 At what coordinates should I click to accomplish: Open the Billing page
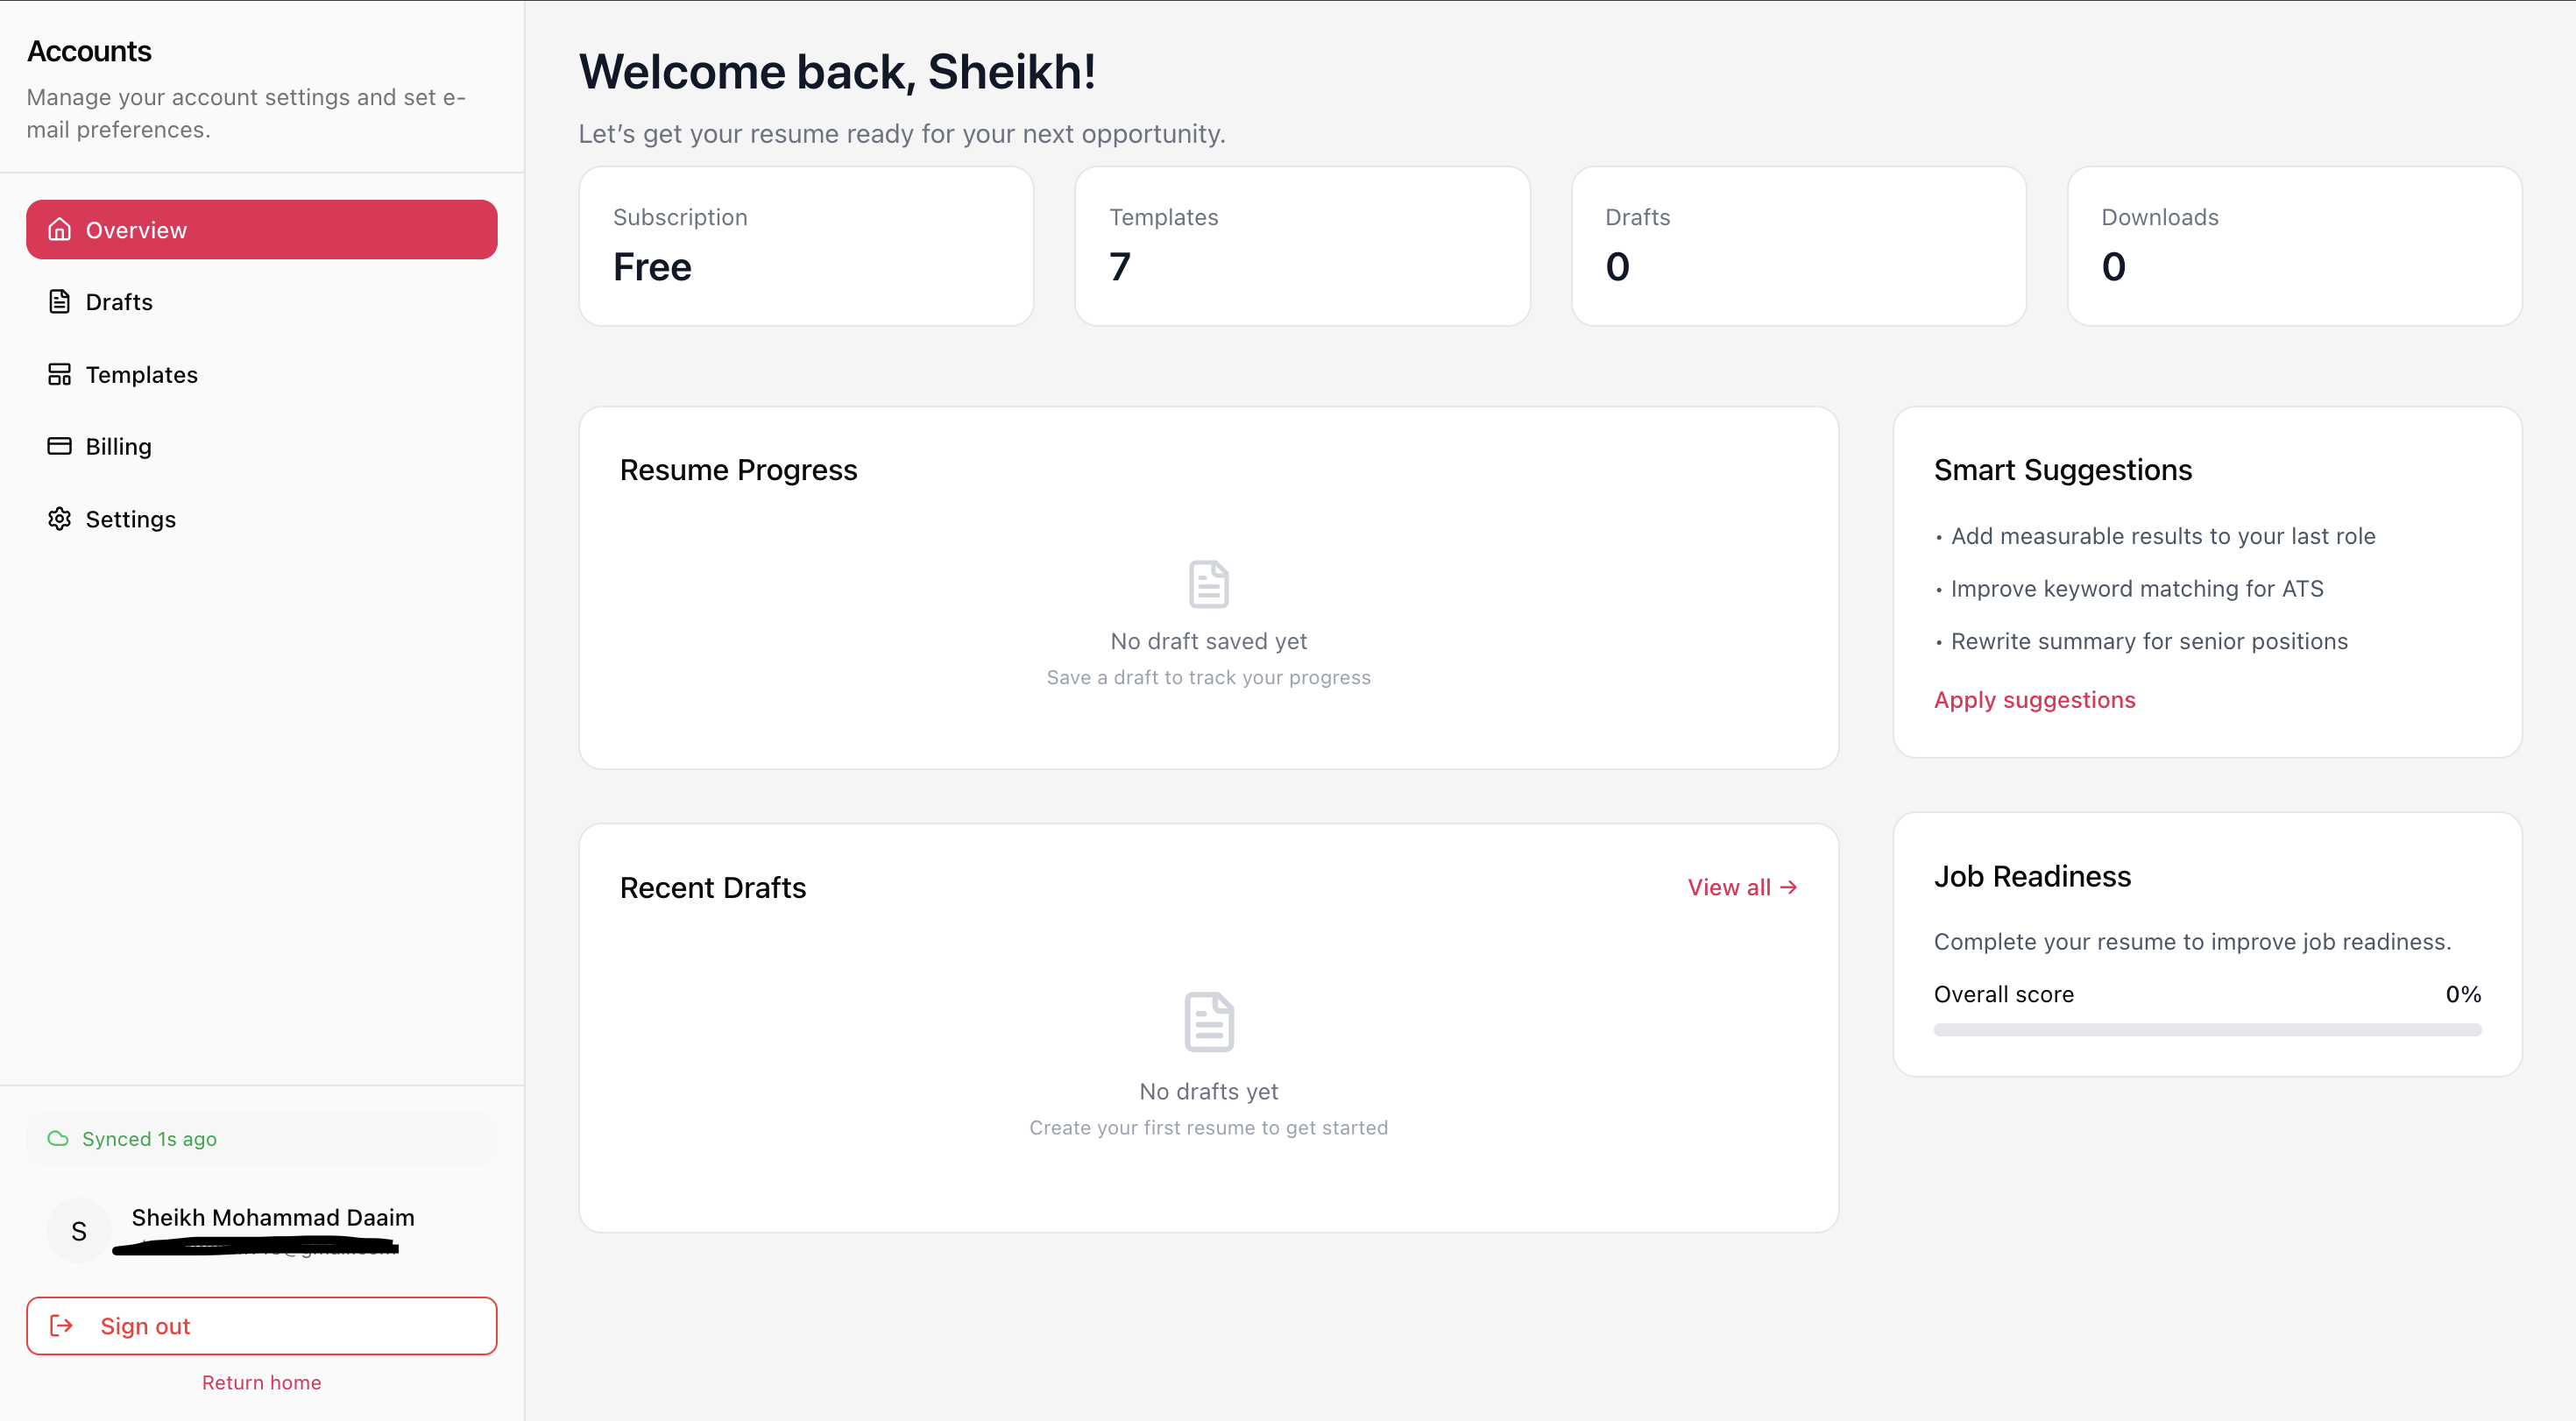click(x=118, y=446)
